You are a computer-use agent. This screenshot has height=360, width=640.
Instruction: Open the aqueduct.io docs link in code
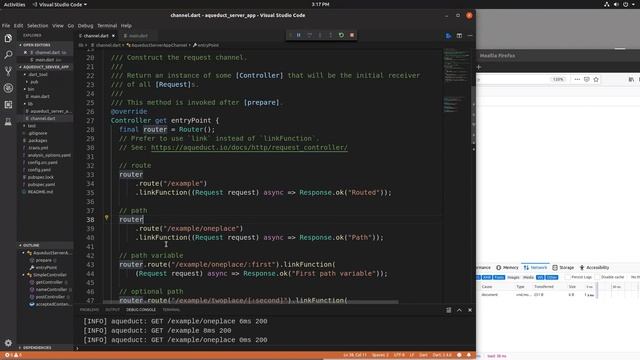click(x=249, y=147)
